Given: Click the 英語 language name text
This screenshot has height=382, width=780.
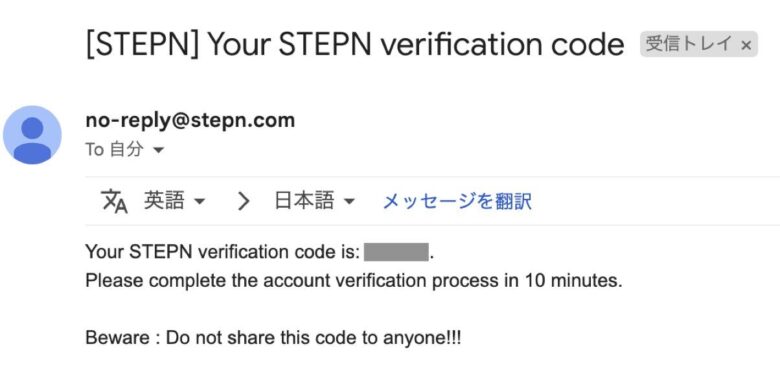Looking at the screenshot, I should tap(164, 201).
